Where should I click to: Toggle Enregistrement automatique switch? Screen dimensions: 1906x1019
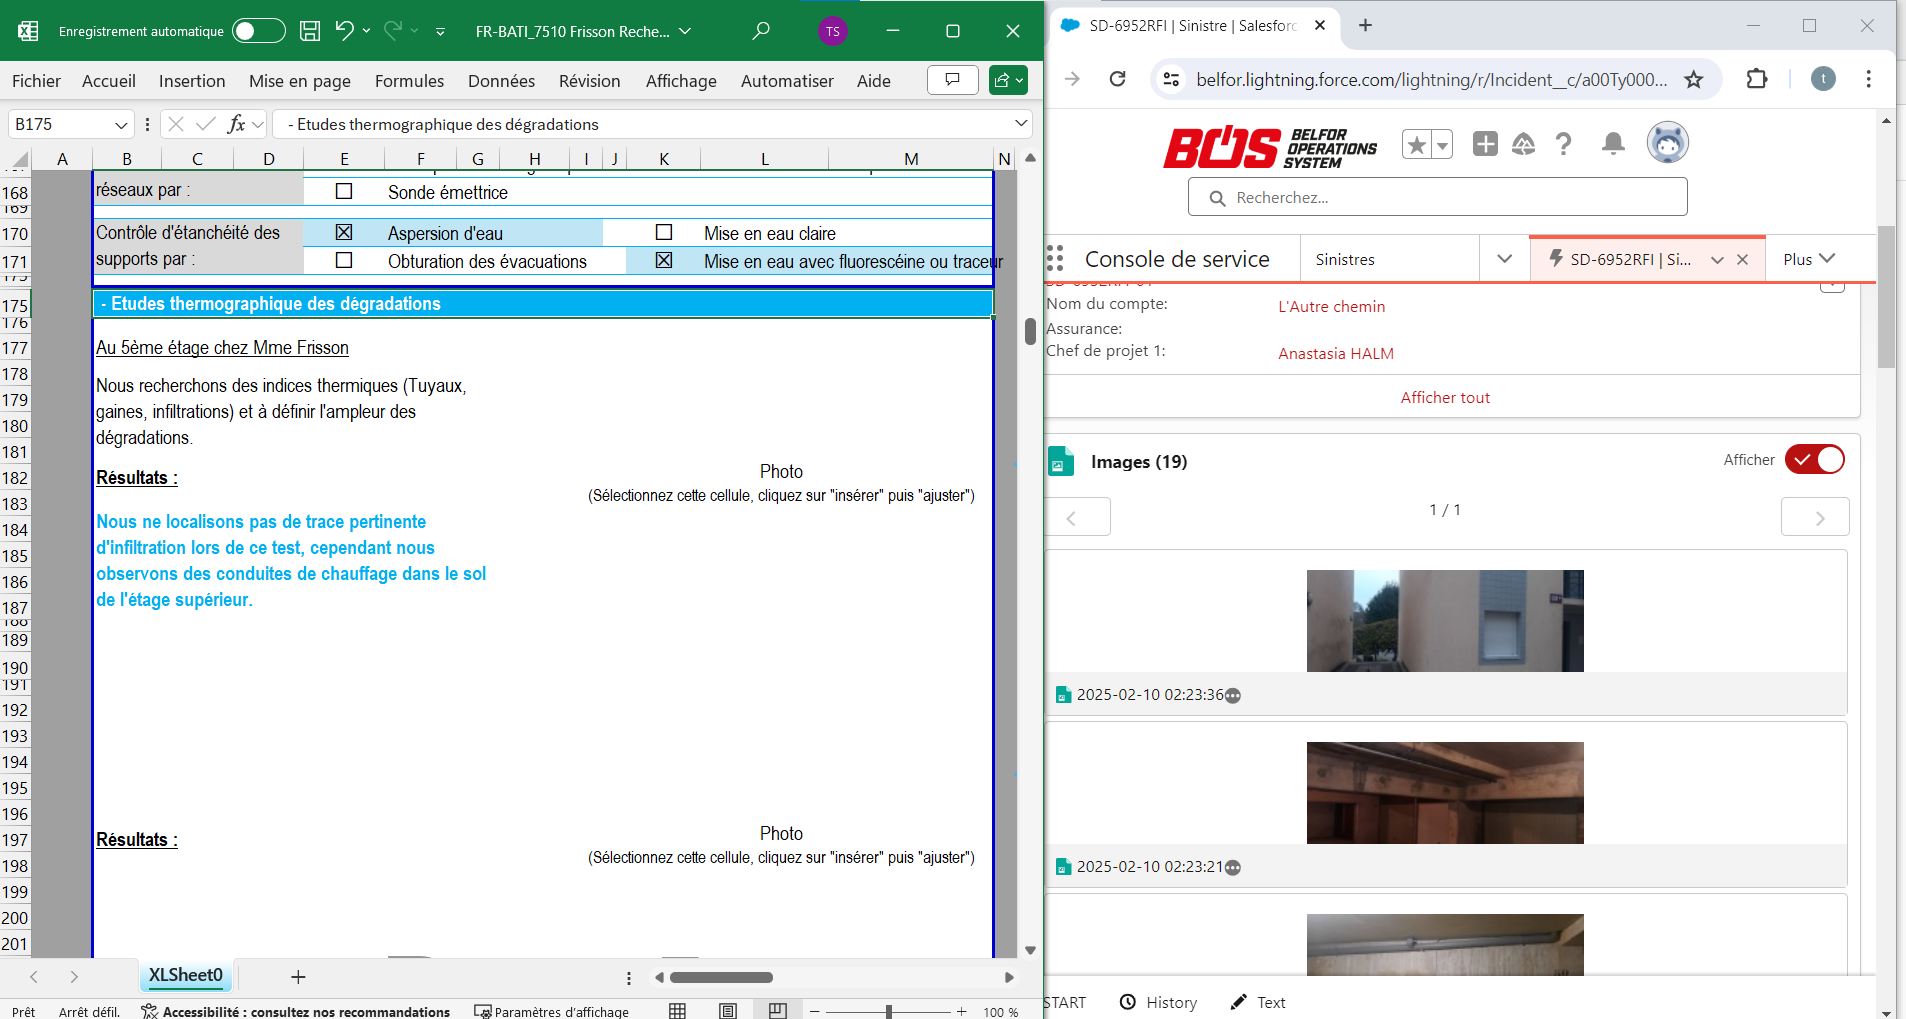coord(258,31)
